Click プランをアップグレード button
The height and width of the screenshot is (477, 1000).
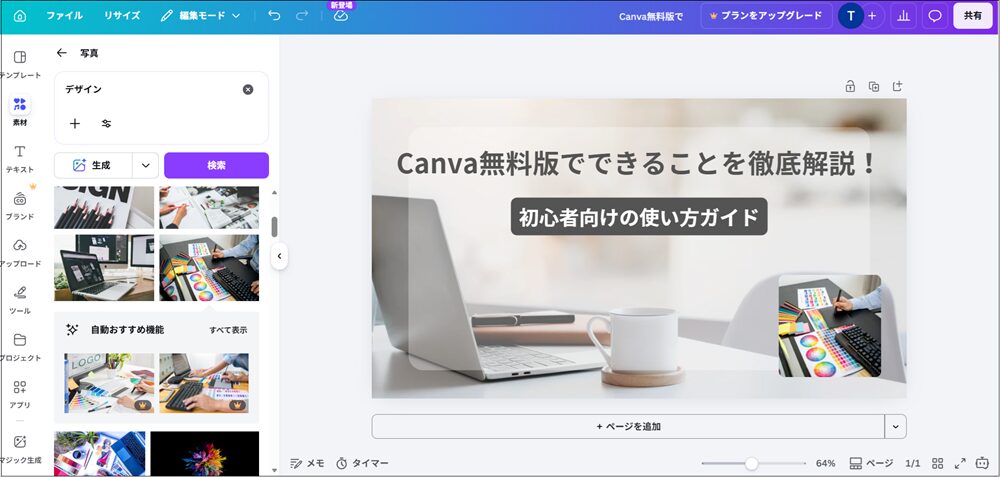click(x=767, y=16)
